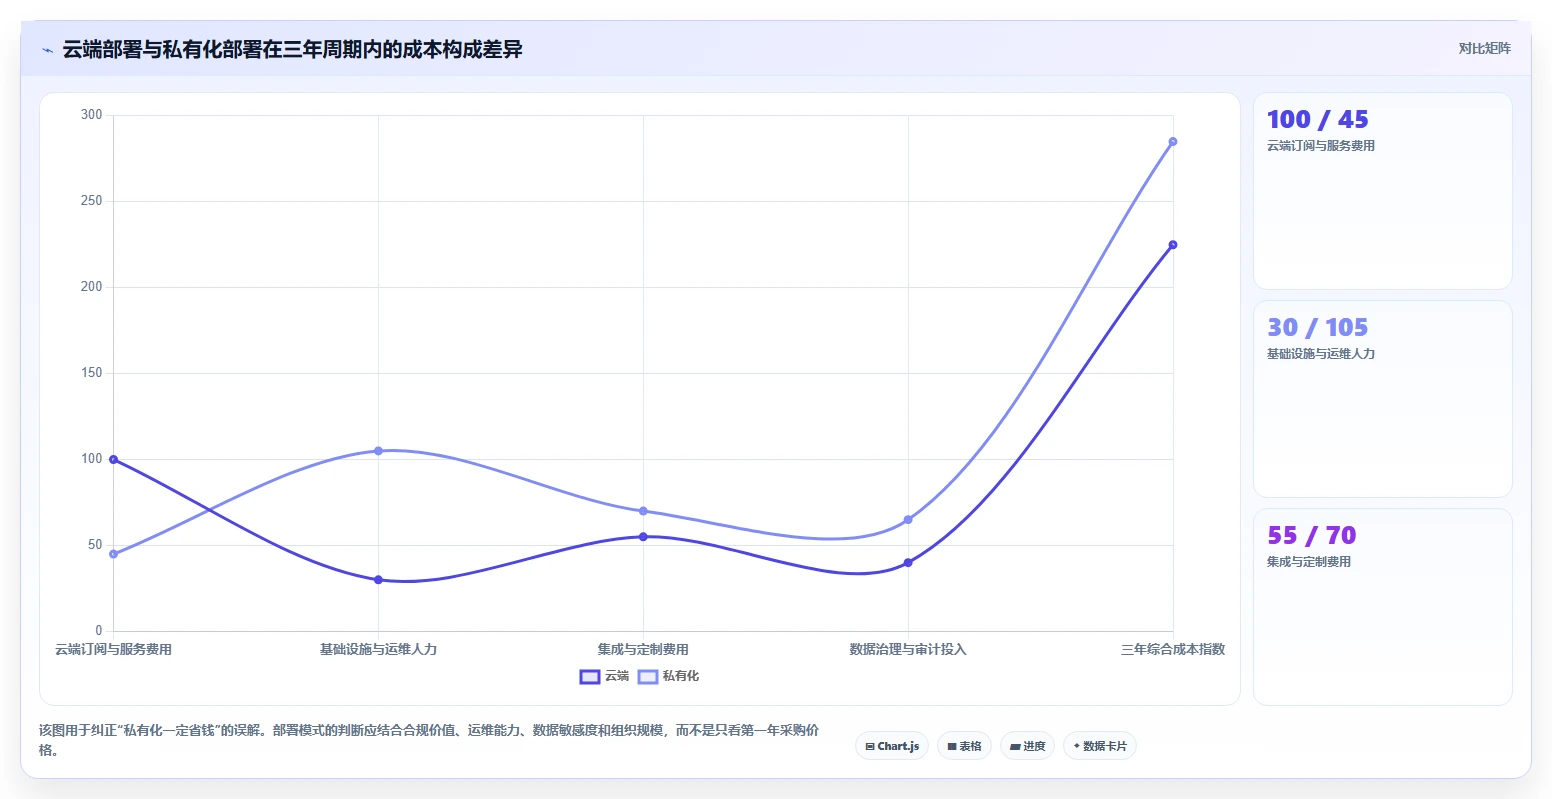Toggle the 云端 series in the chart legend
Viewport: 1552px width, 799px height.
[604, 677]
